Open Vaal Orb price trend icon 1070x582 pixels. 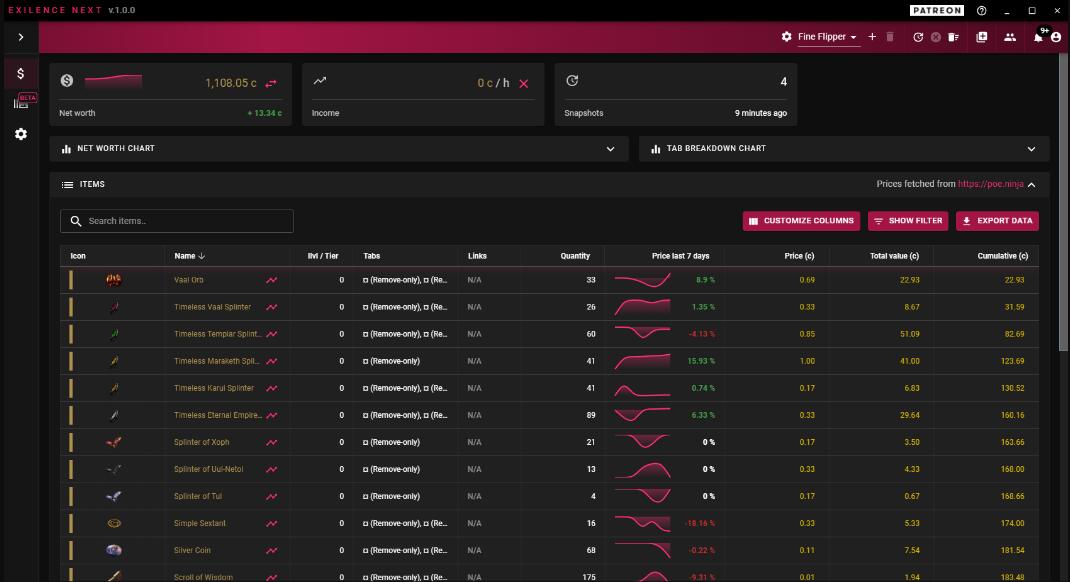tap(272, 280)
